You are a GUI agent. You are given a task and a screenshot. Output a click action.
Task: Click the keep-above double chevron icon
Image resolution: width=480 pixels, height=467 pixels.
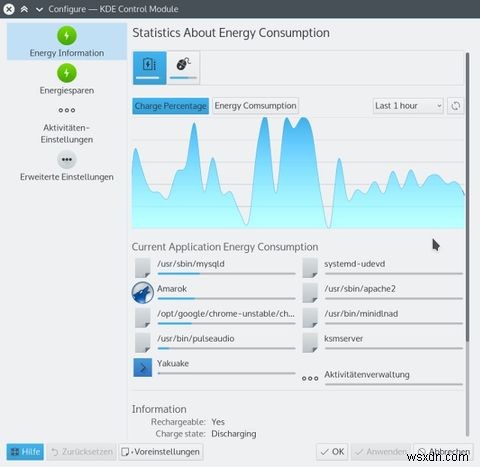pyautogui.click(x=24, y=9)
